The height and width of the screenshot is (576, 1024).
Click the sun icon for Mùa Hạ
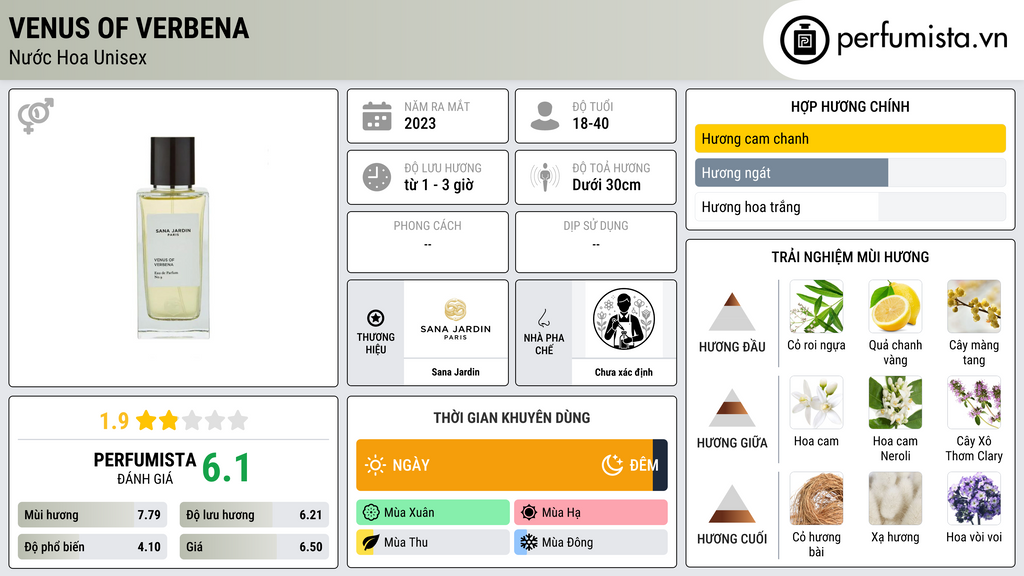pos(528,513)
